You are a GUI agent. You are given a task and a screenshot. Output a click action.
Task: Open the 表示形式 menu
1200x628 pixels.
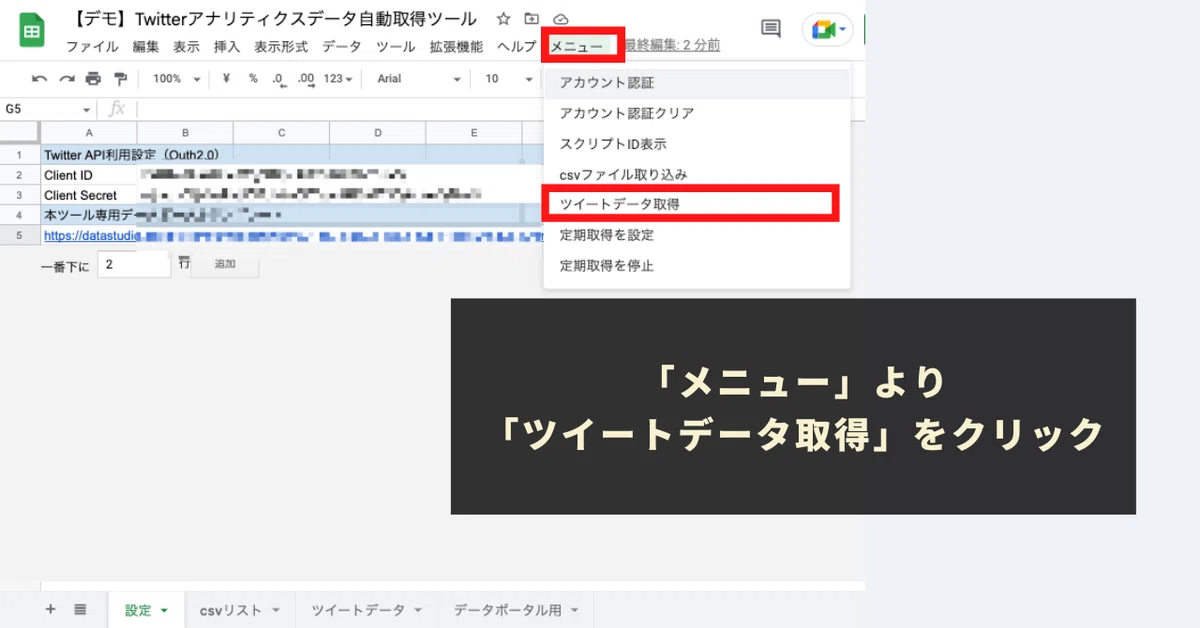[281, 46]
